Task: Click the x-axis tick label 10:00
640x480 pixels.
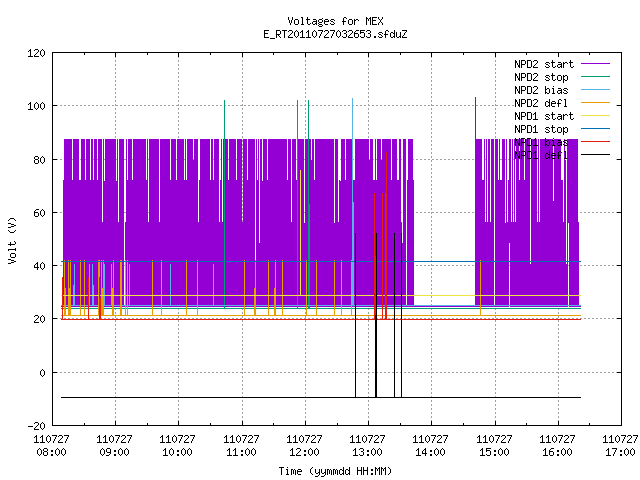Action: pos(178,452)
